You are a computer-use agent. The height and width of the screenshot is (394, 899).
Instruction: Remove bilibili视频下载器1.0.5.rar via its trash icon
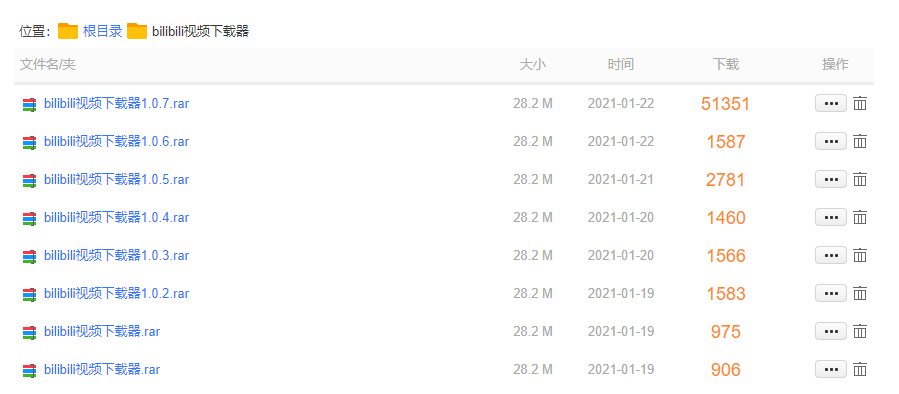(859, 180)
